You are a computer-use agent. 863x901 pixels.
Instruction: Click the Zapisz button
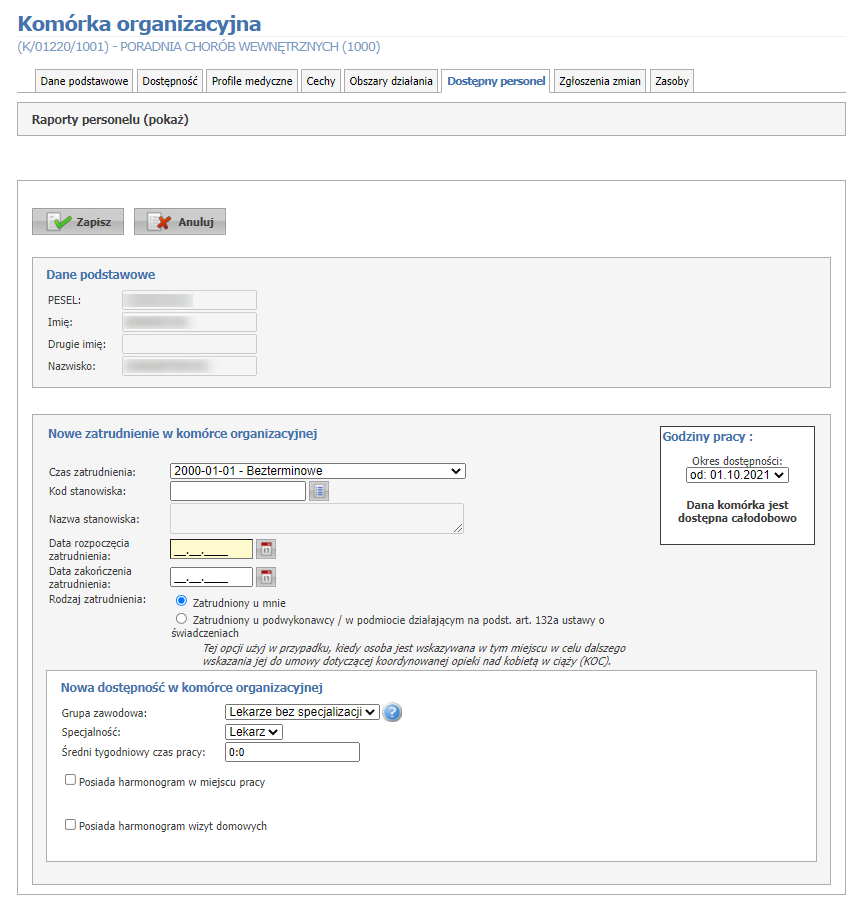click(x=78, y=222)
